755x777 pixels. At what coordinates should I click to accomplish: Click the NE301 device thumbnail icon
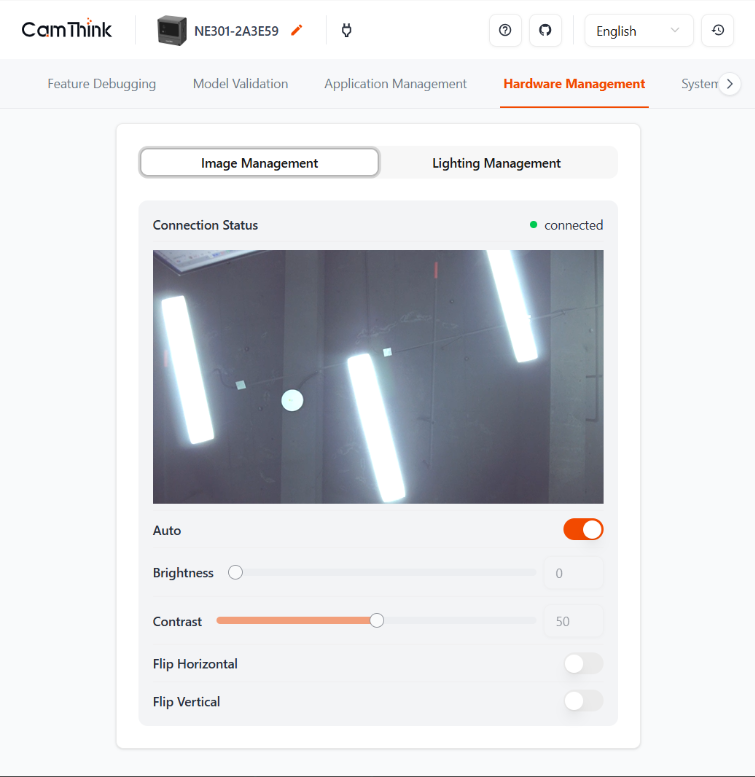172,30
